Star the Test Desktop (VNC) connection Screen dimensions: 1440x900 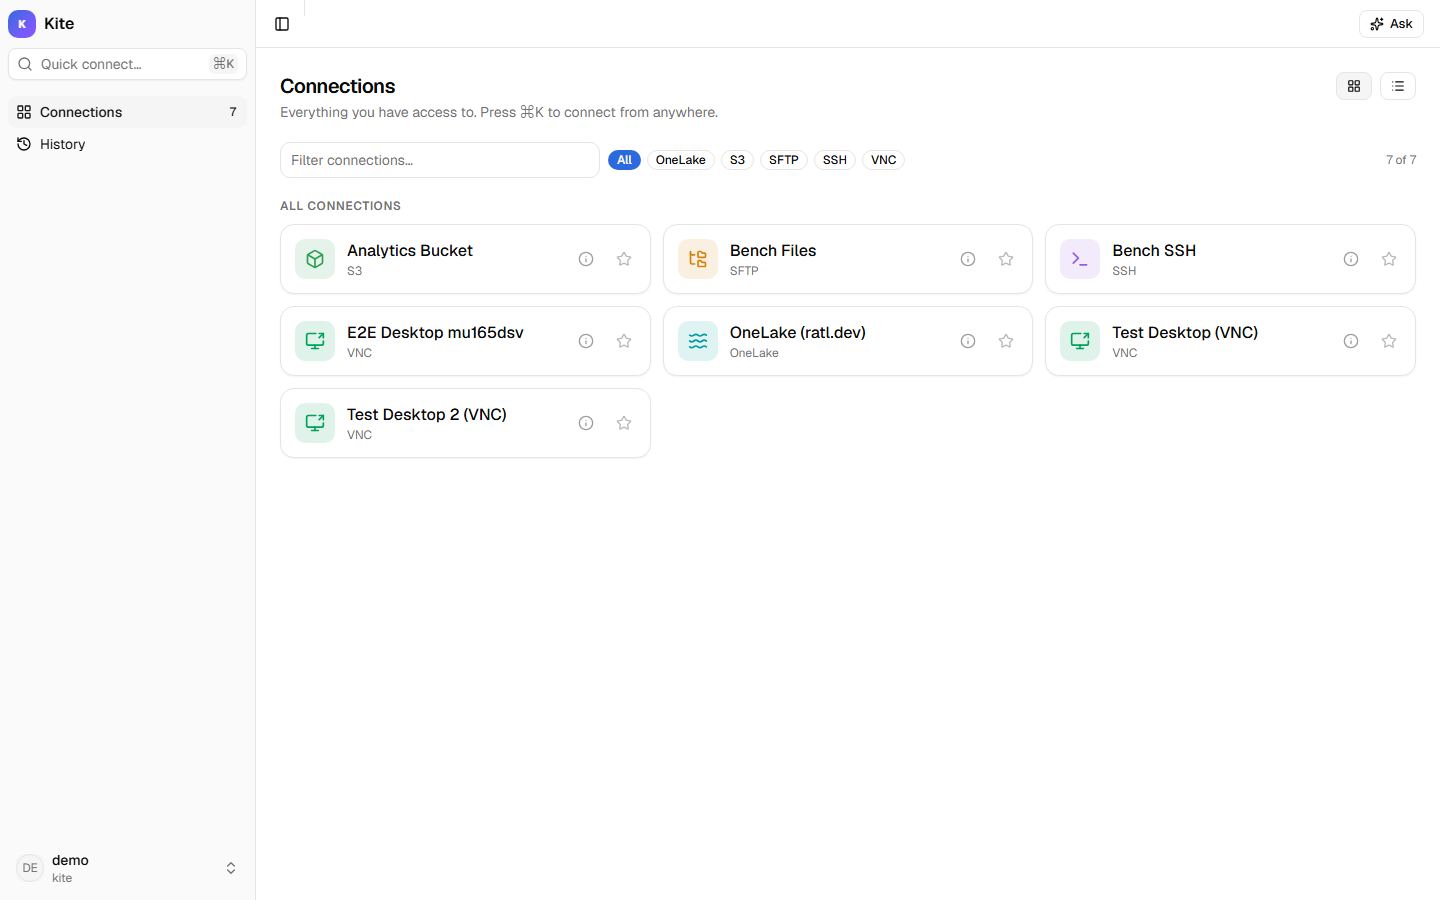[x=1389, y=341]
